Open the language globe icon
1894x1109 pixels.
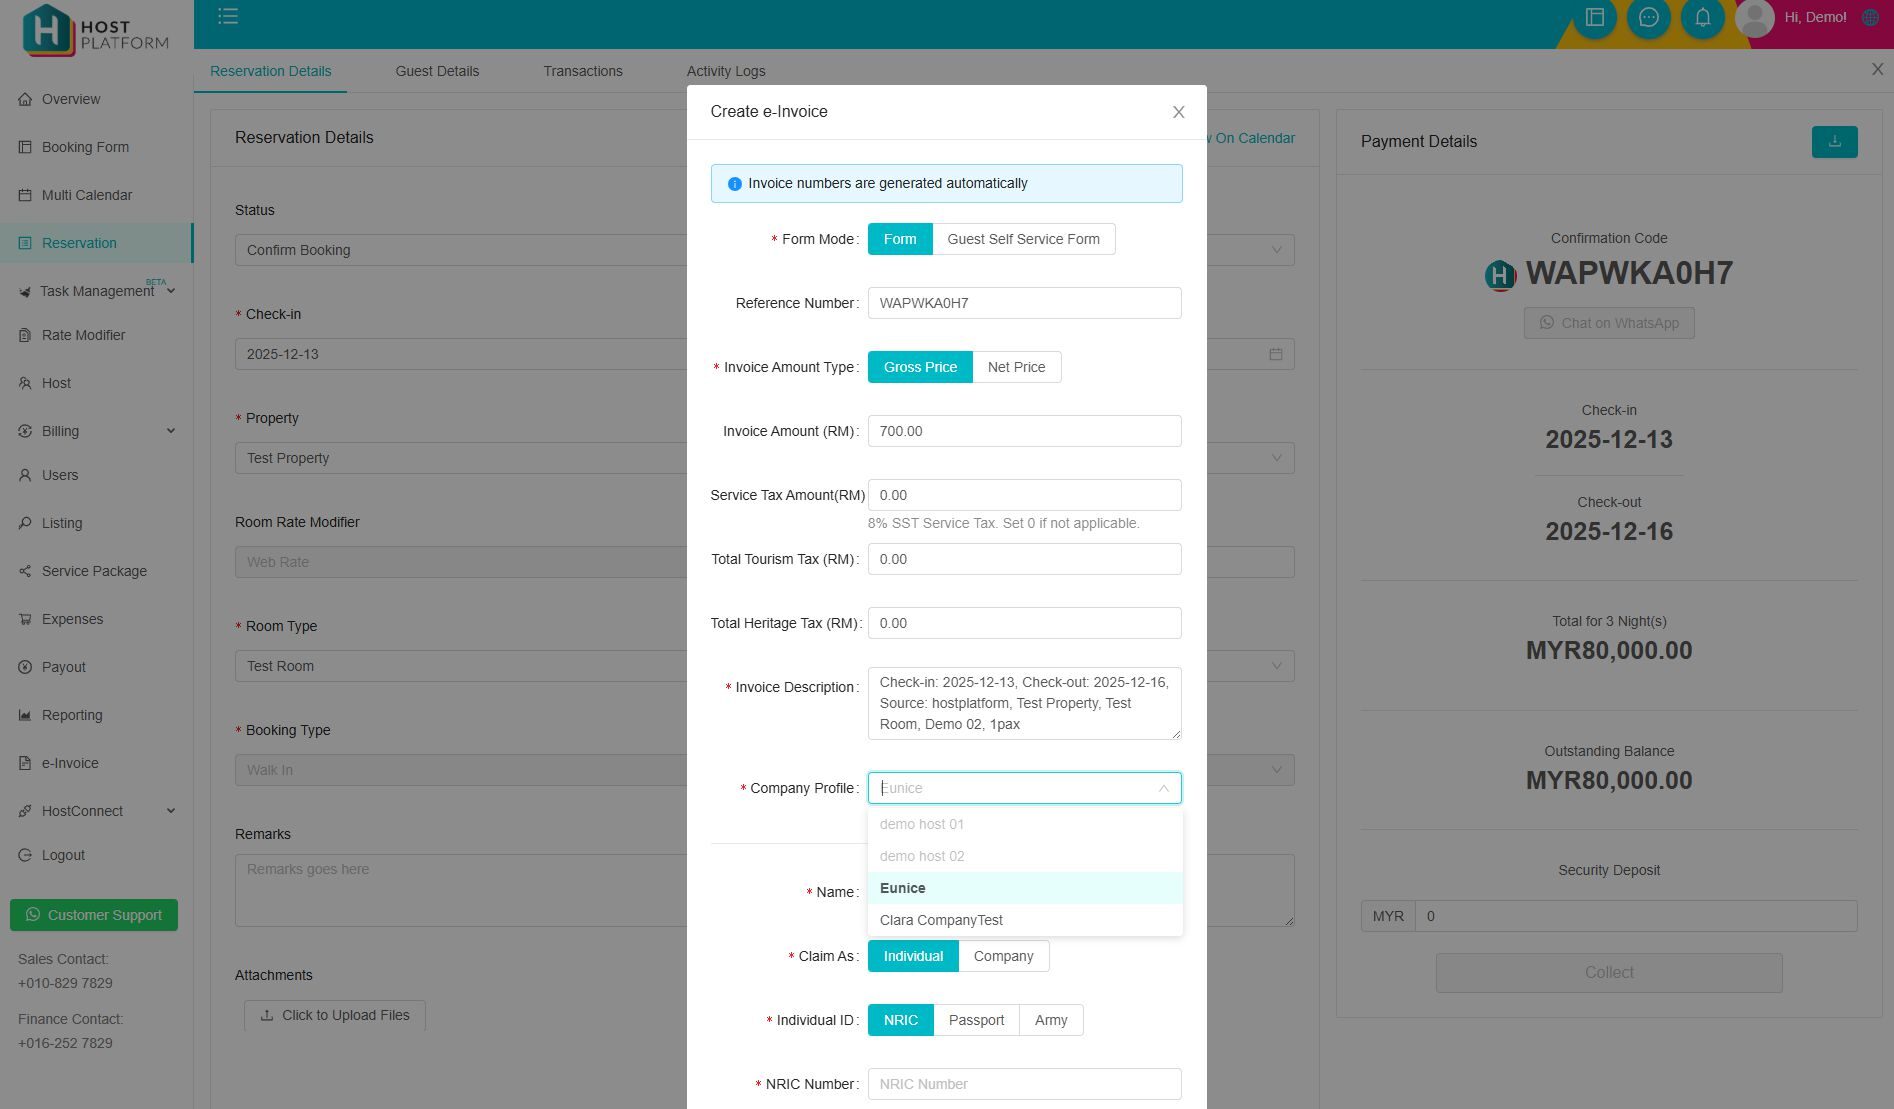coord(1870,17)
